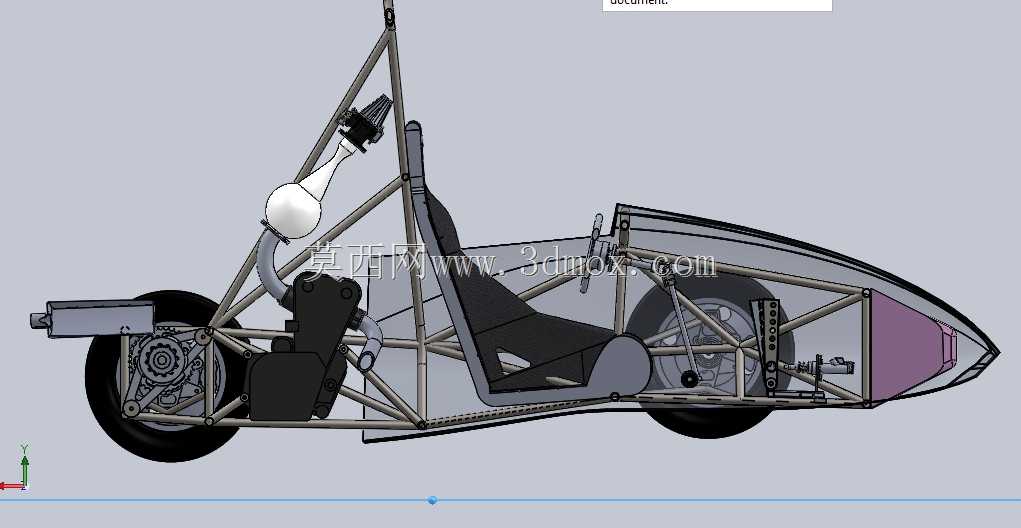Click the red X axis of the triad
The width and height of the screenshot is (1021, 528).
coord(11,486)
